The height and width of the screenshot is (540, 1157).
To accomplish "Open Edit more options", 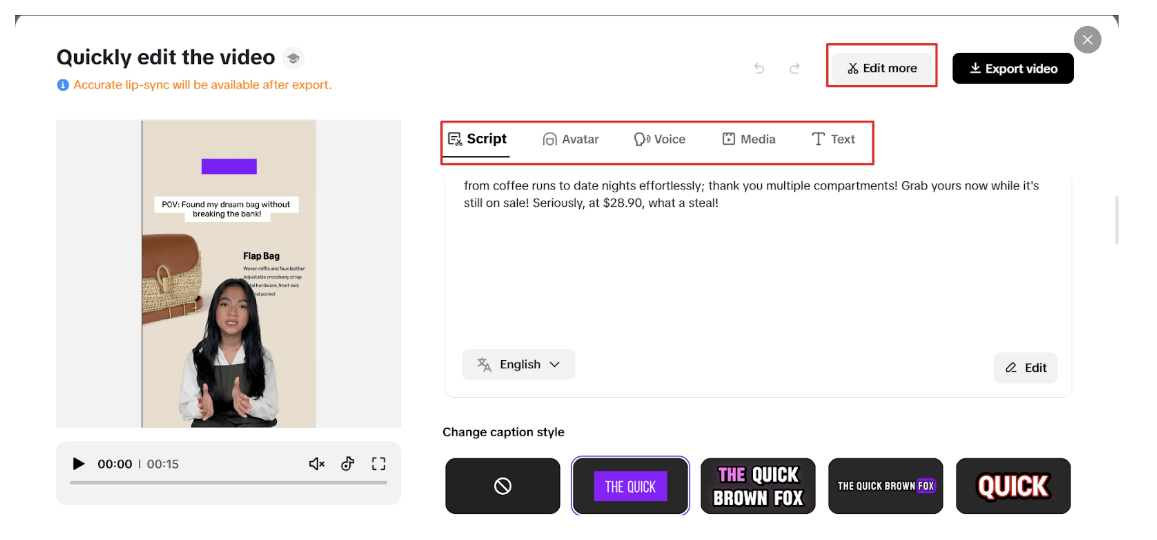I will click(881, 68).
